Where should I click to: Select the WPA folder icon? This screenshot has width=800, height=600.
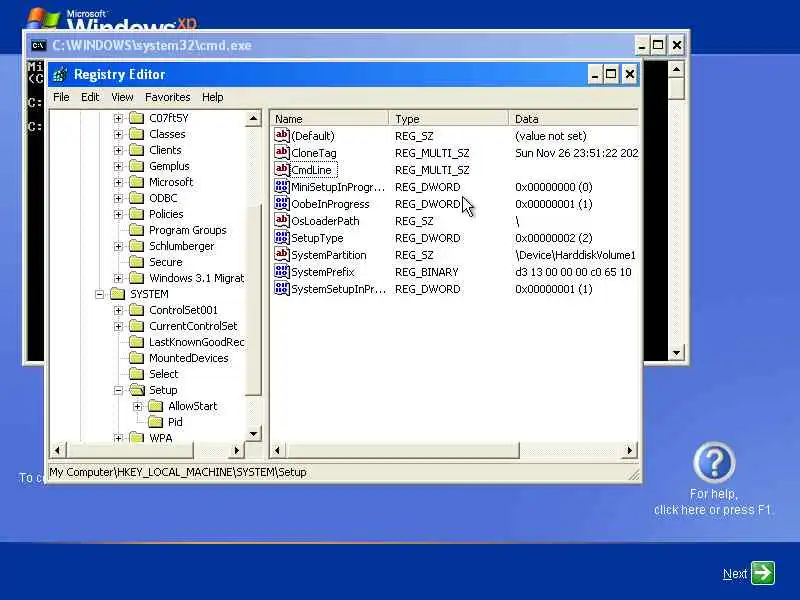click(136, 437)
